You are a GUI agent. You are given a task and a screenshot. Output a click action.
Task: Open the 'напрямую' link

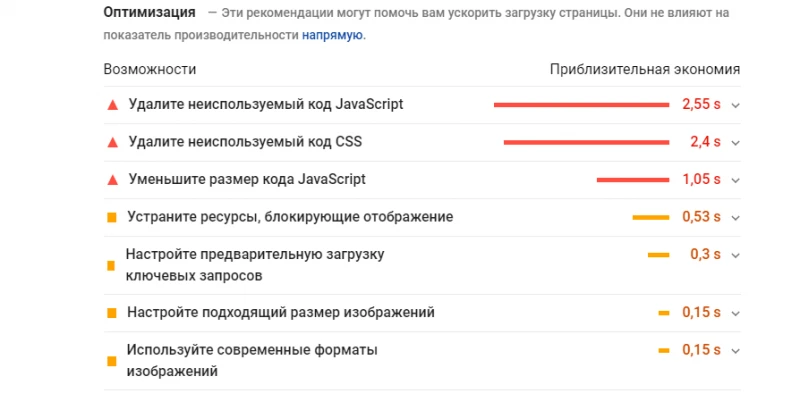(x=333, y=35)
